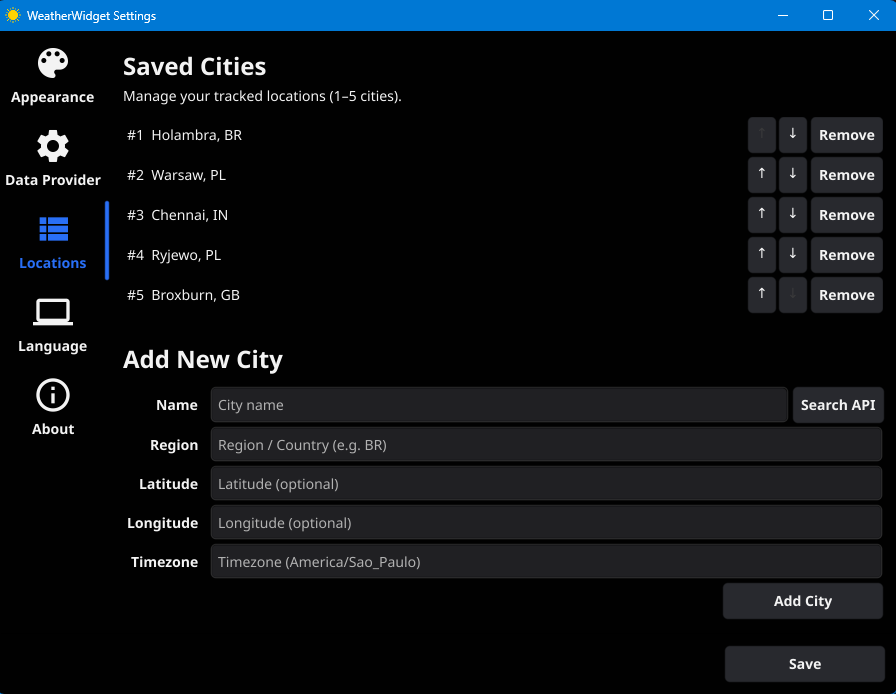Select the '#2 Warsaw, PL' row text
This screenshot has width=896, height=694.
click(x=176, y=175)
